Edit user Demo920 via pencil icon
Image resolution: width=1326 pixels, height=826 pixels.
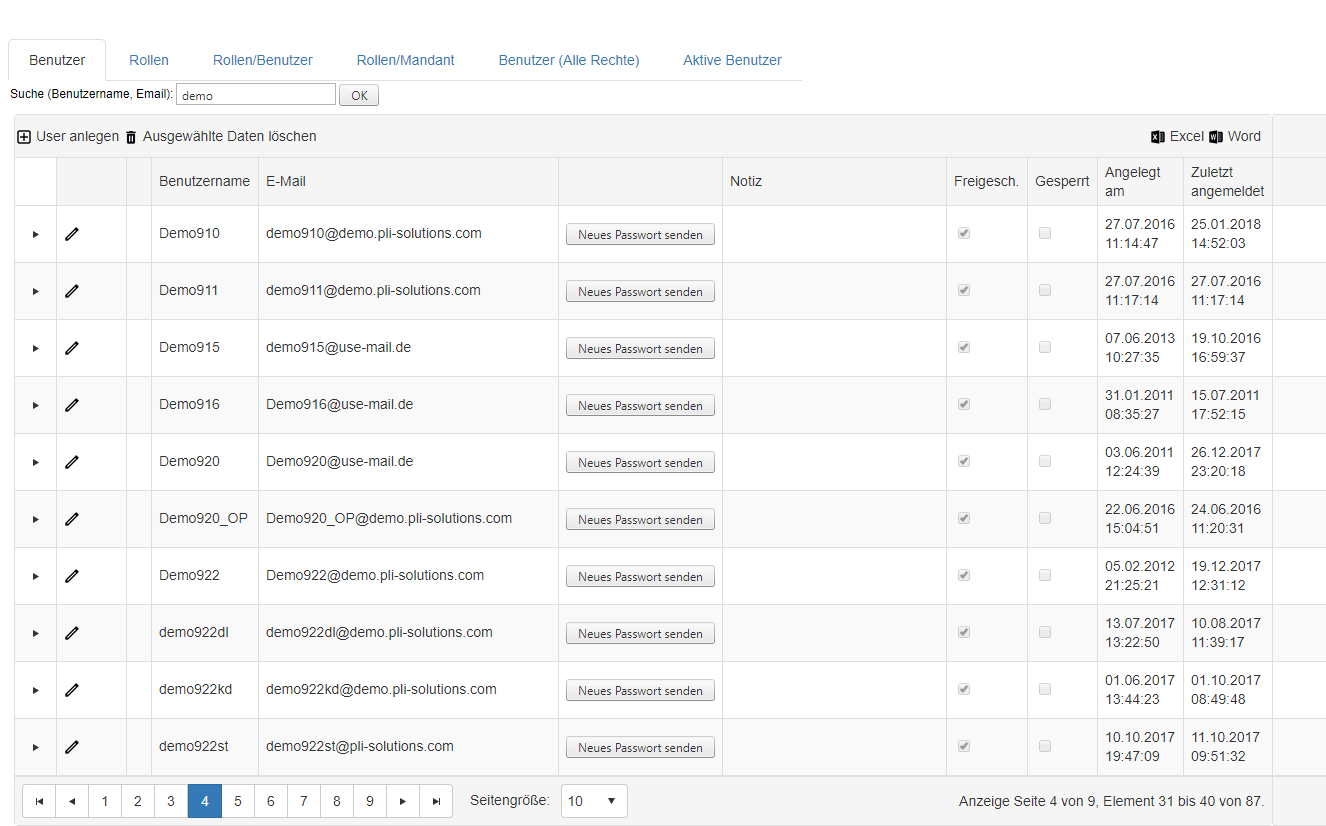[x=71, y=462]
